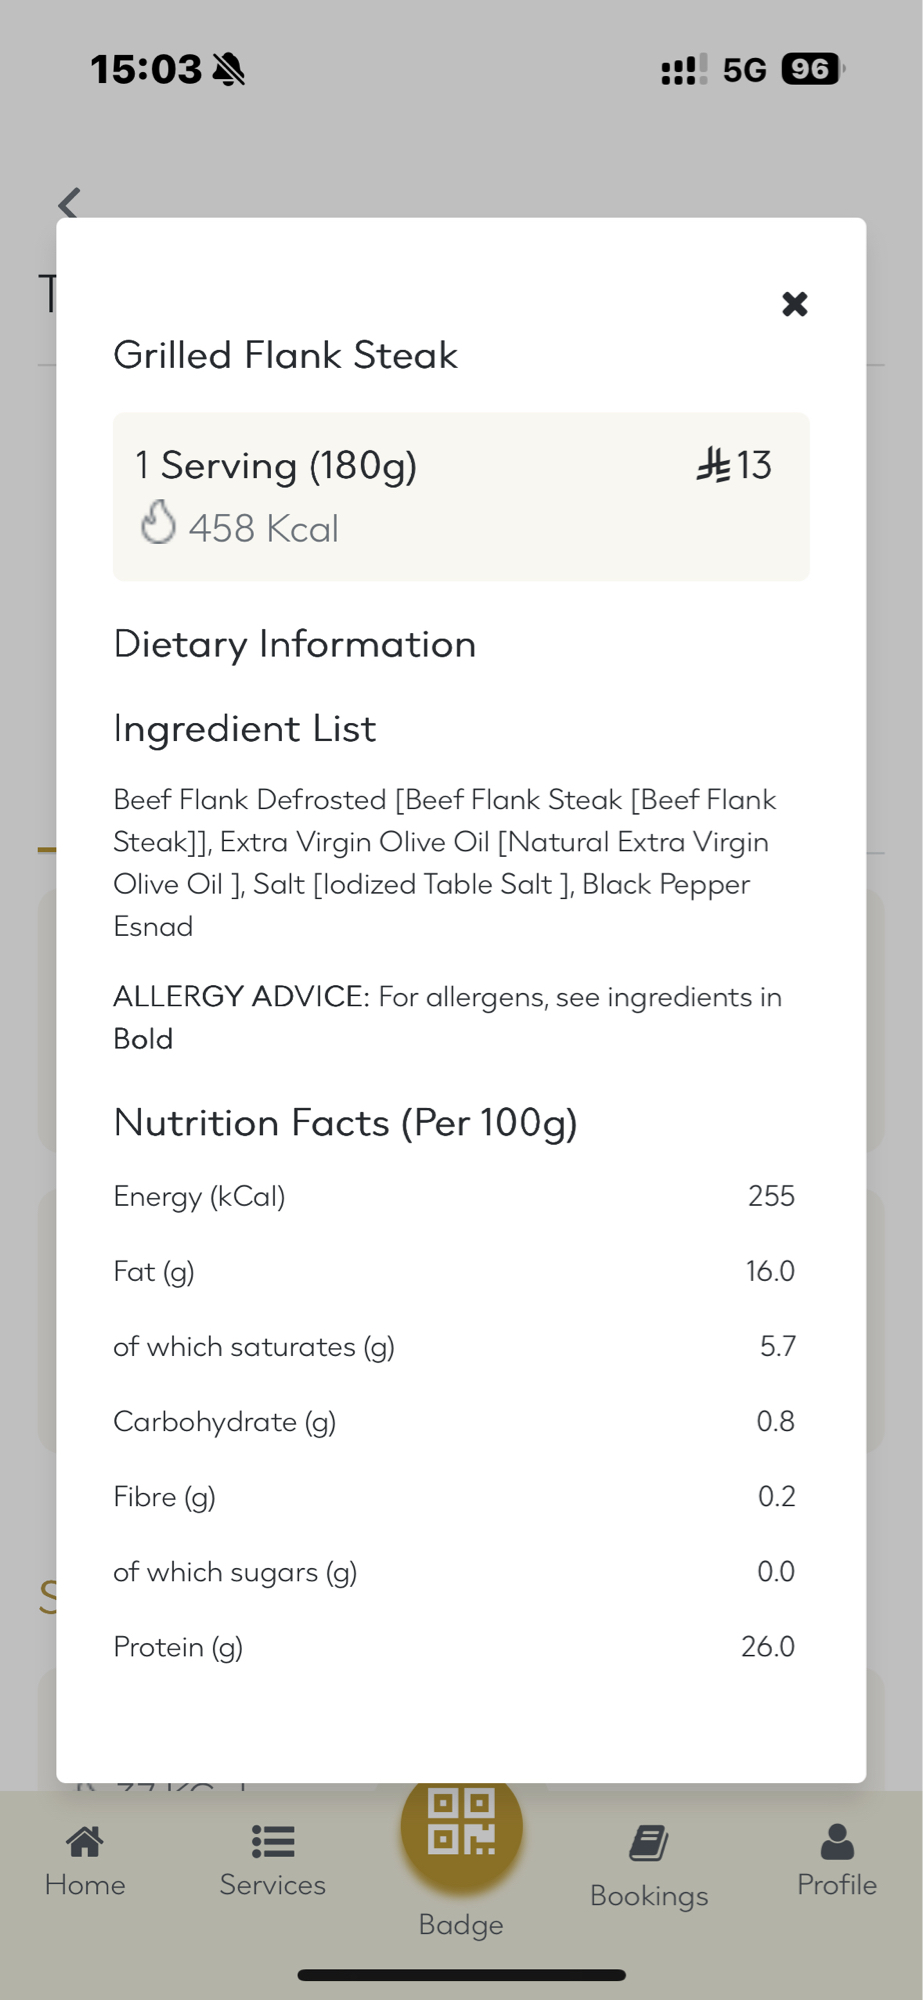Tap the Energy (kCal) row
Screen dimensions: 923x2000
[x=454, y=1196]
